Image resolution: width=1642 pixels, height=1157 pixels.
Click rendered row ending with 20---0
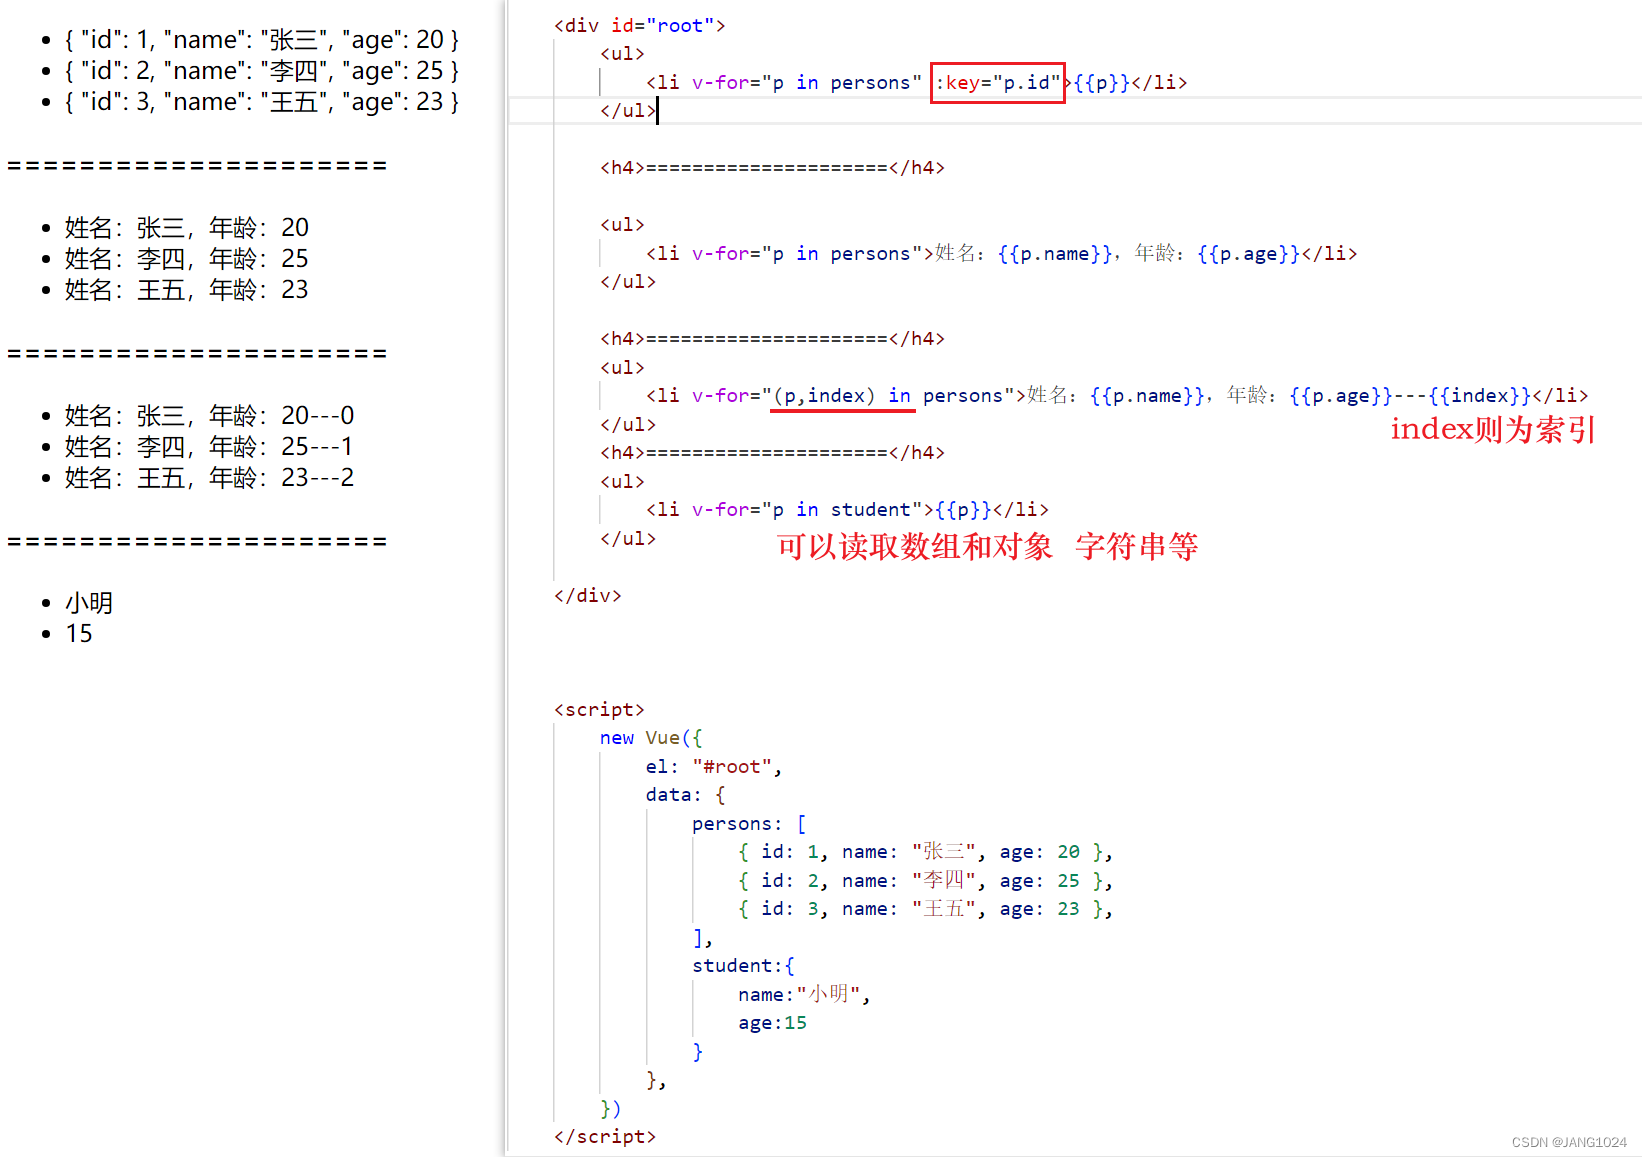210,416
